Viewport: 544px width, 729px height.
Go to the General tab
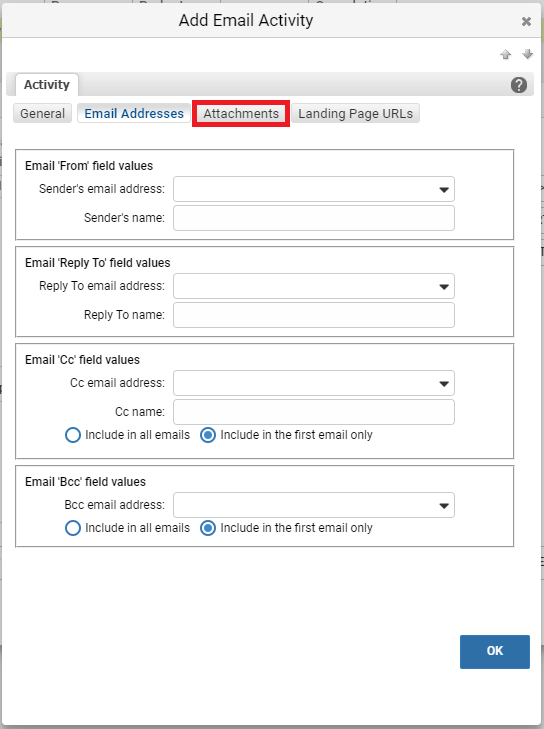pyautogui.click(x=42, y=113)
